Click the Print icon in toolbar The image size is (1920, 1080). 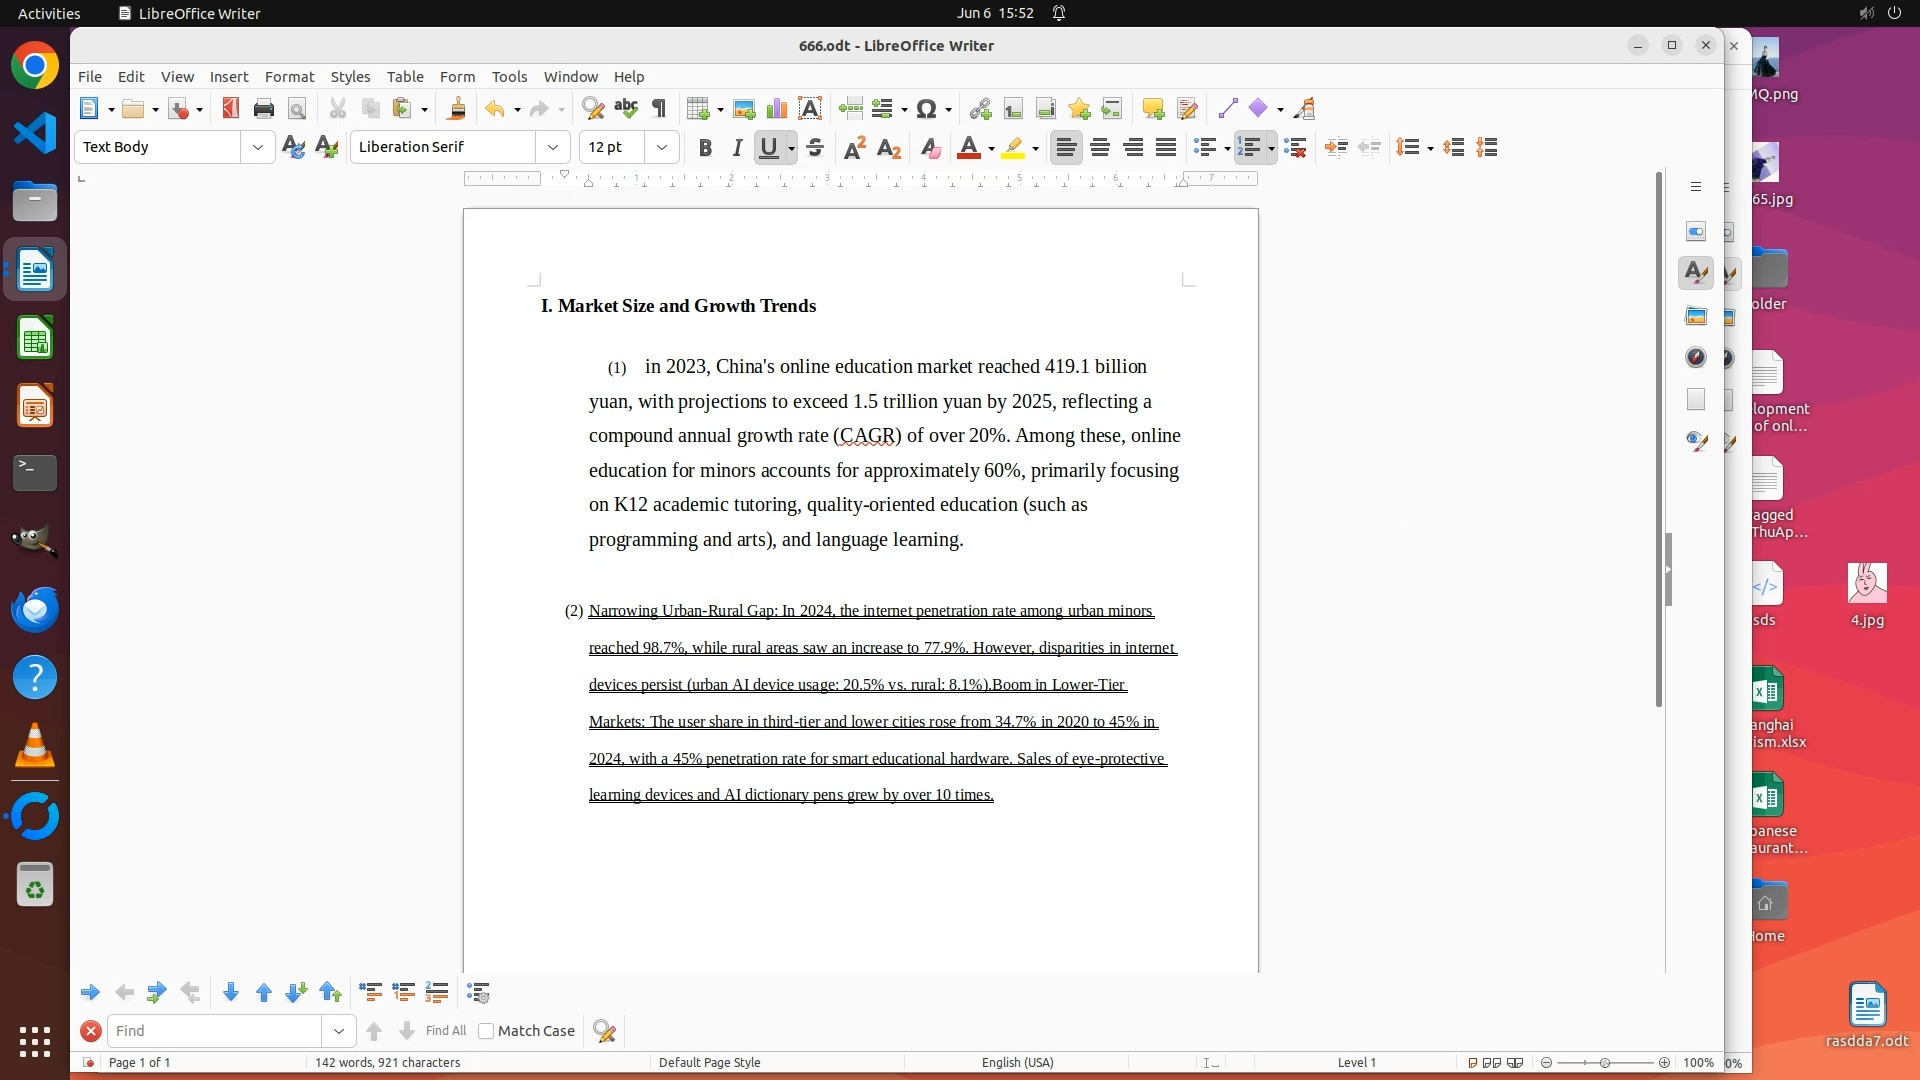click(x=264, y=109)
